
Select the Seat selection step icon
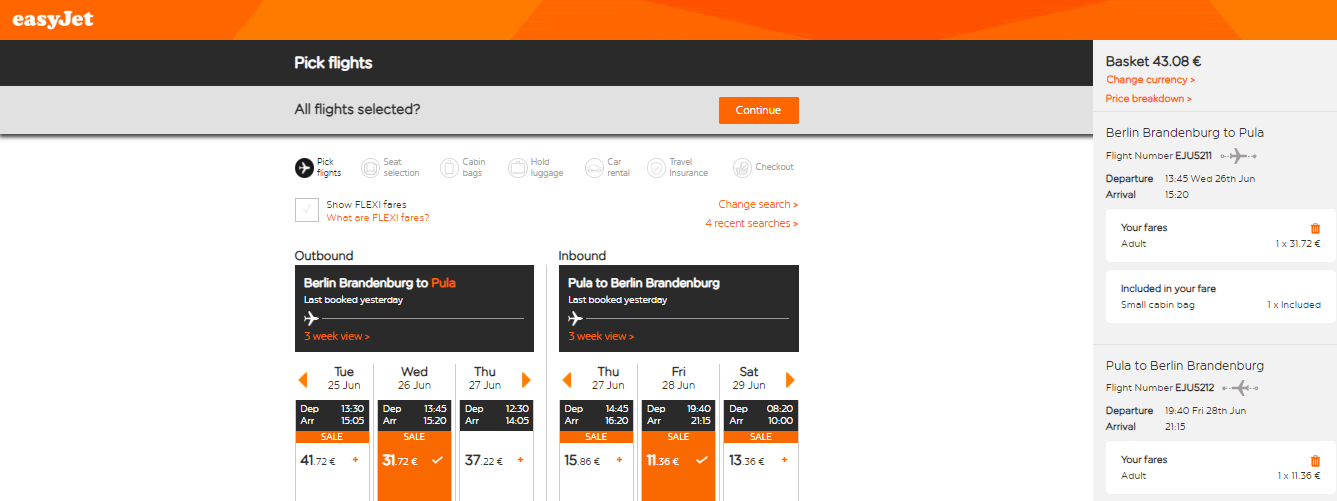(x=370, y=168)
